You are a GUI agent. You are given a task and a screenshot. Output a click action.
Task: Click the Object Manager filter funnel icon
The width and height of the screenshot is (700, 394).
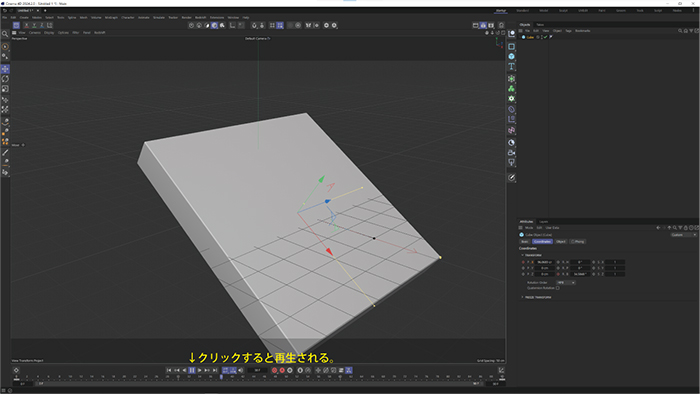(691, 31)
